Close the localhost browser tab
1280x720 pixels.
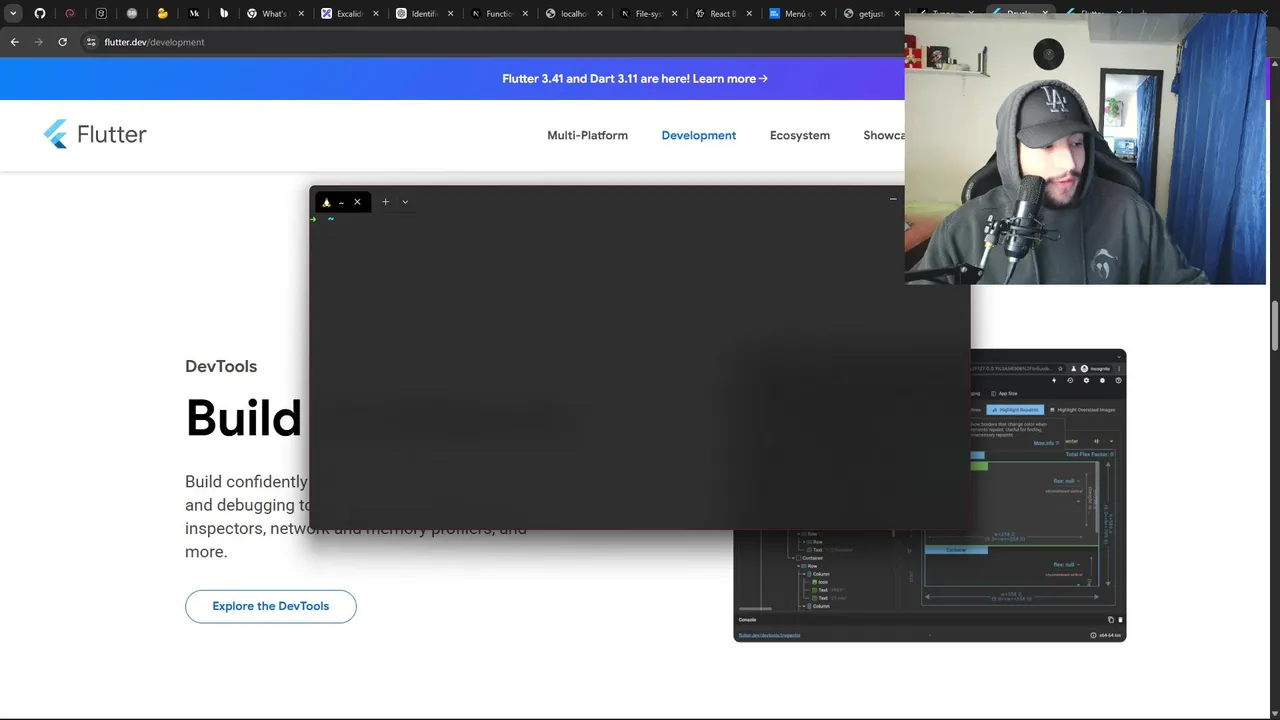pos(600,14)
